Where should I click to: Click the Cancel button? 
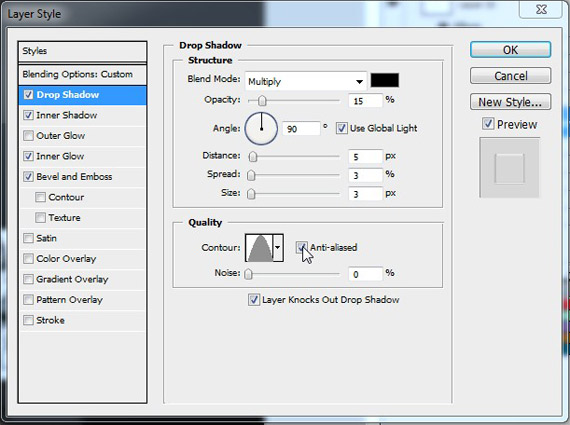click(510, 76)
